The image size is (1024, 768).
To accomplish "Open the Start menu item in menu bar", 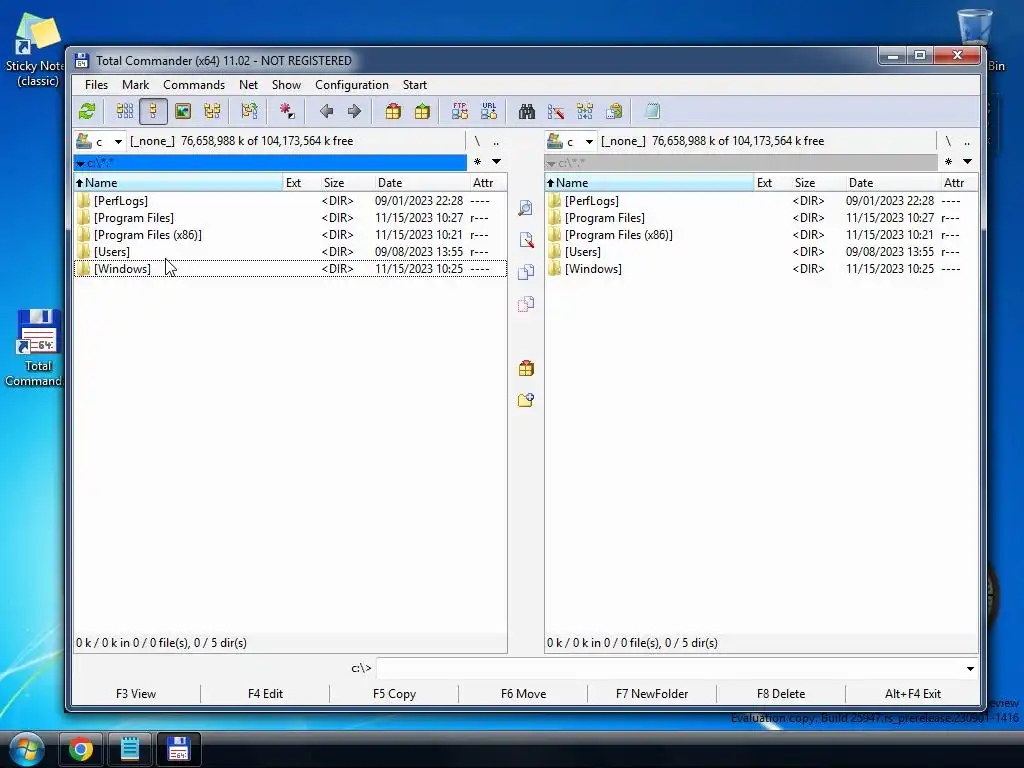I will click(415, 85).
